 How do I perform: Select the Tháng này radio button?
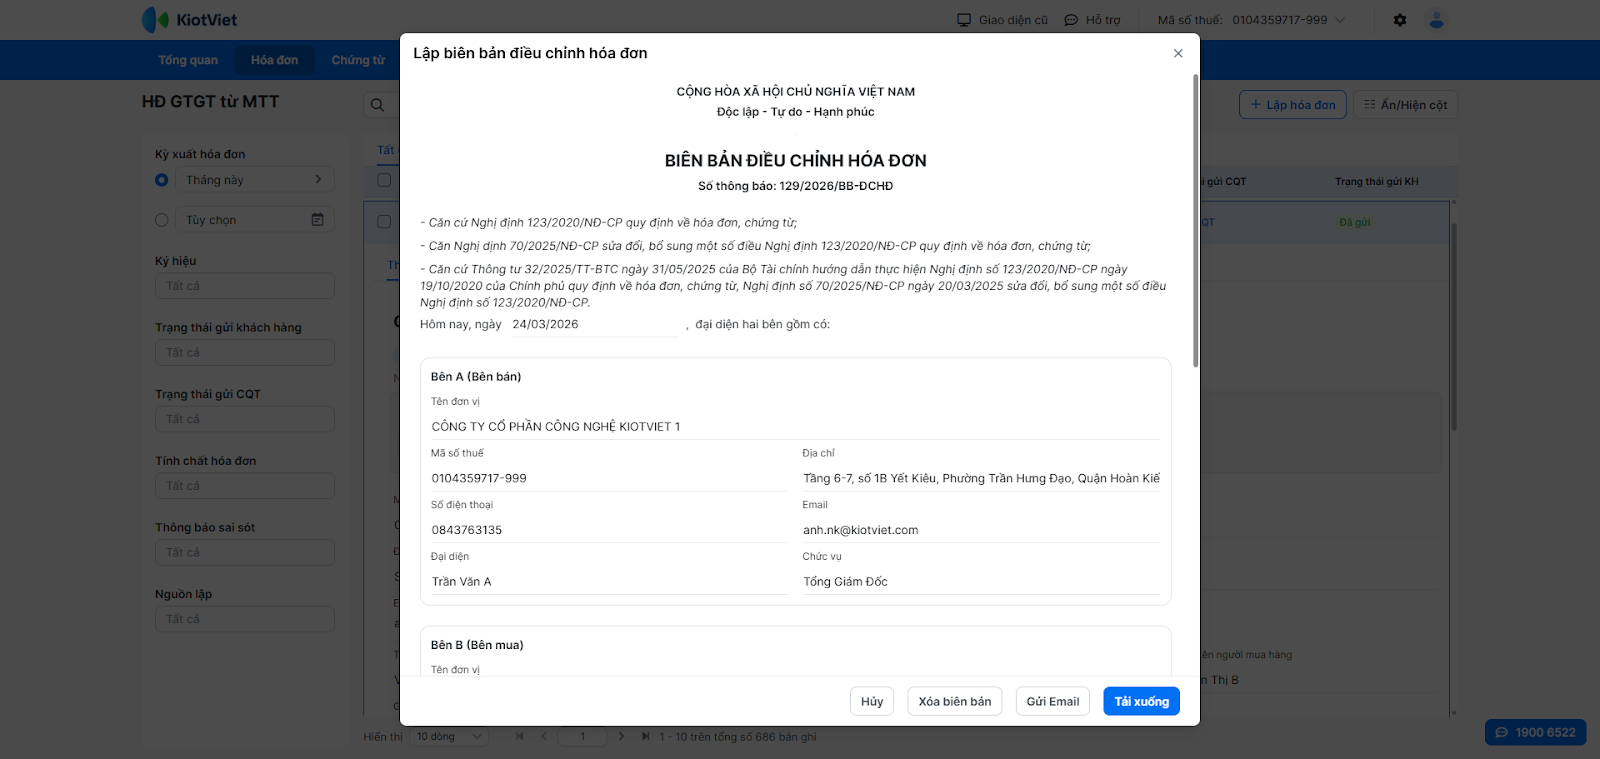[x=162, y=180]
